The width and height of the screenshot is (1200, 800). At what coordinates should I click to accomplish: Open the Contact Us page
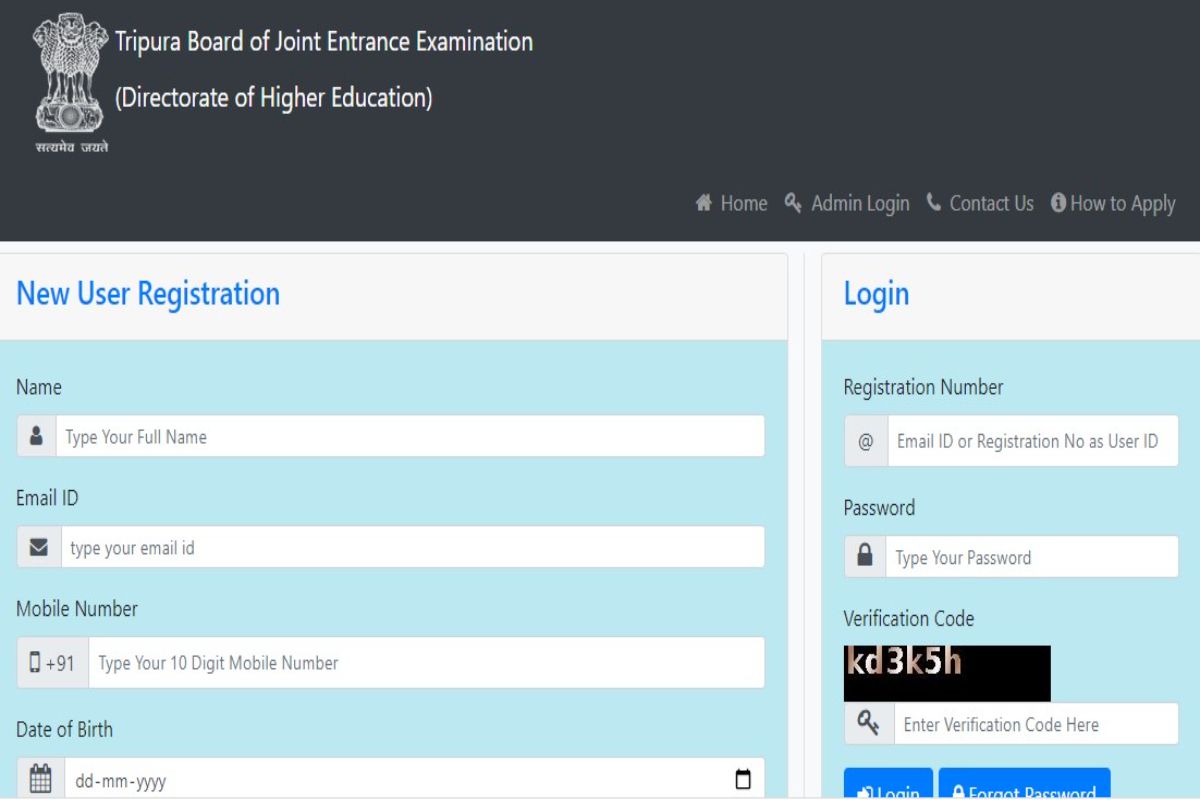click(980, 203)
